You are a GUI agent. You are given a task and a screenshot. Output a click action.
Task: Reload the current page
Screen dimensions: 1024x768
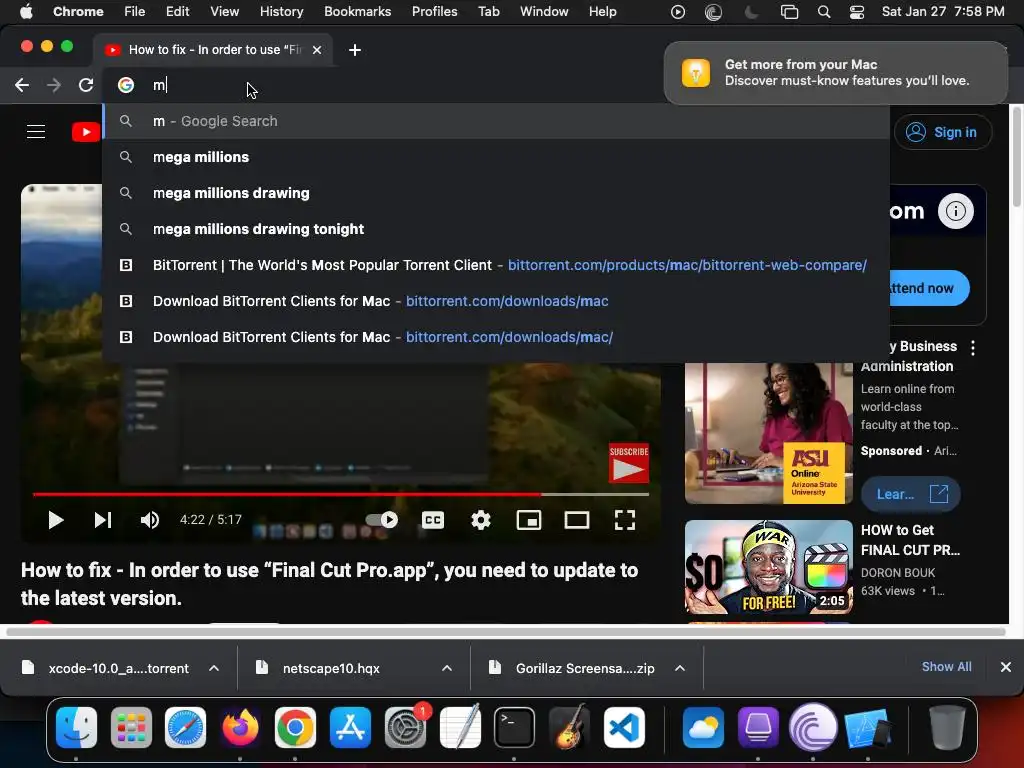click(x=86, y=85)
